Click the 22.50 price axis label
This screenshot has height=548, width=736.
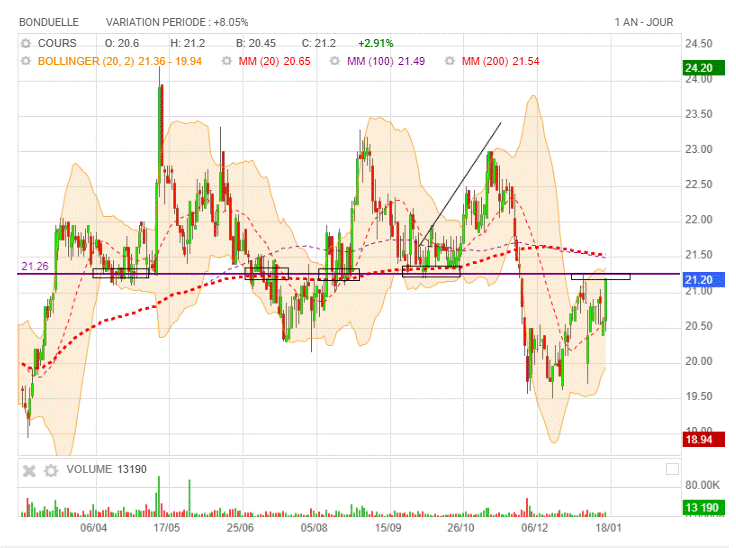coord(699,185)
